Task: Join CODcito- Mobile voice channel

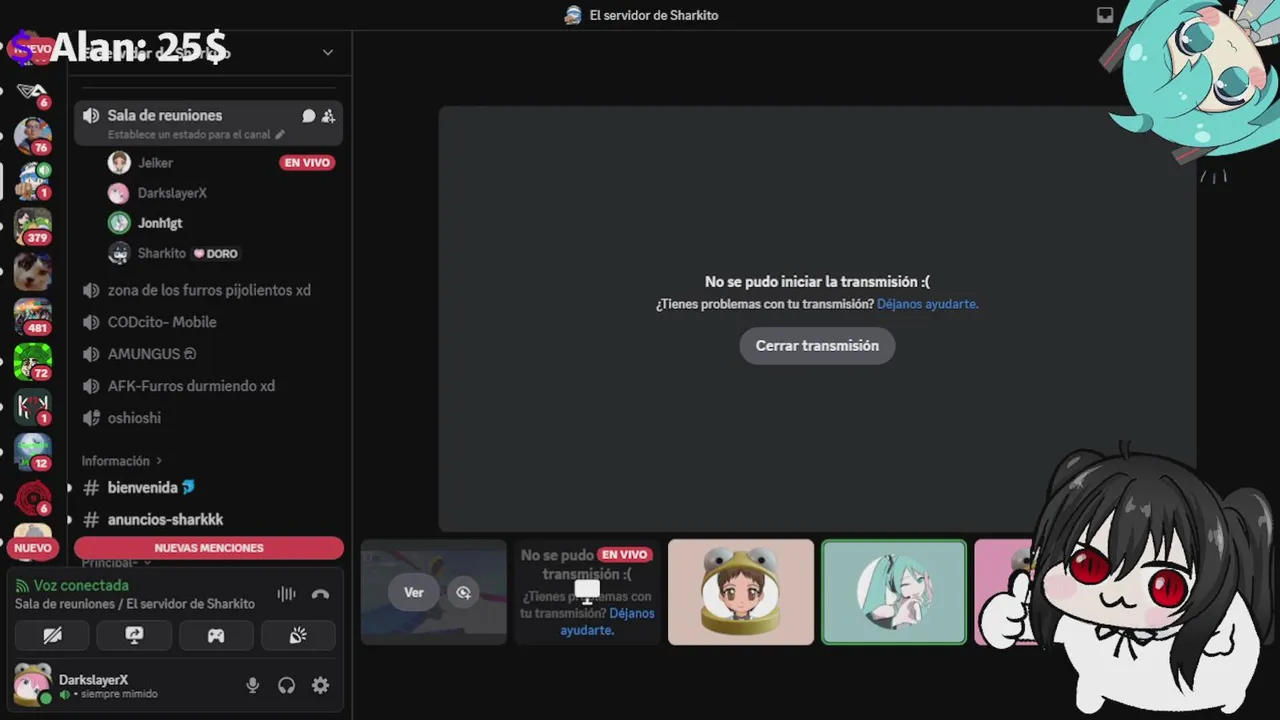Action: (x=208, y=322)
